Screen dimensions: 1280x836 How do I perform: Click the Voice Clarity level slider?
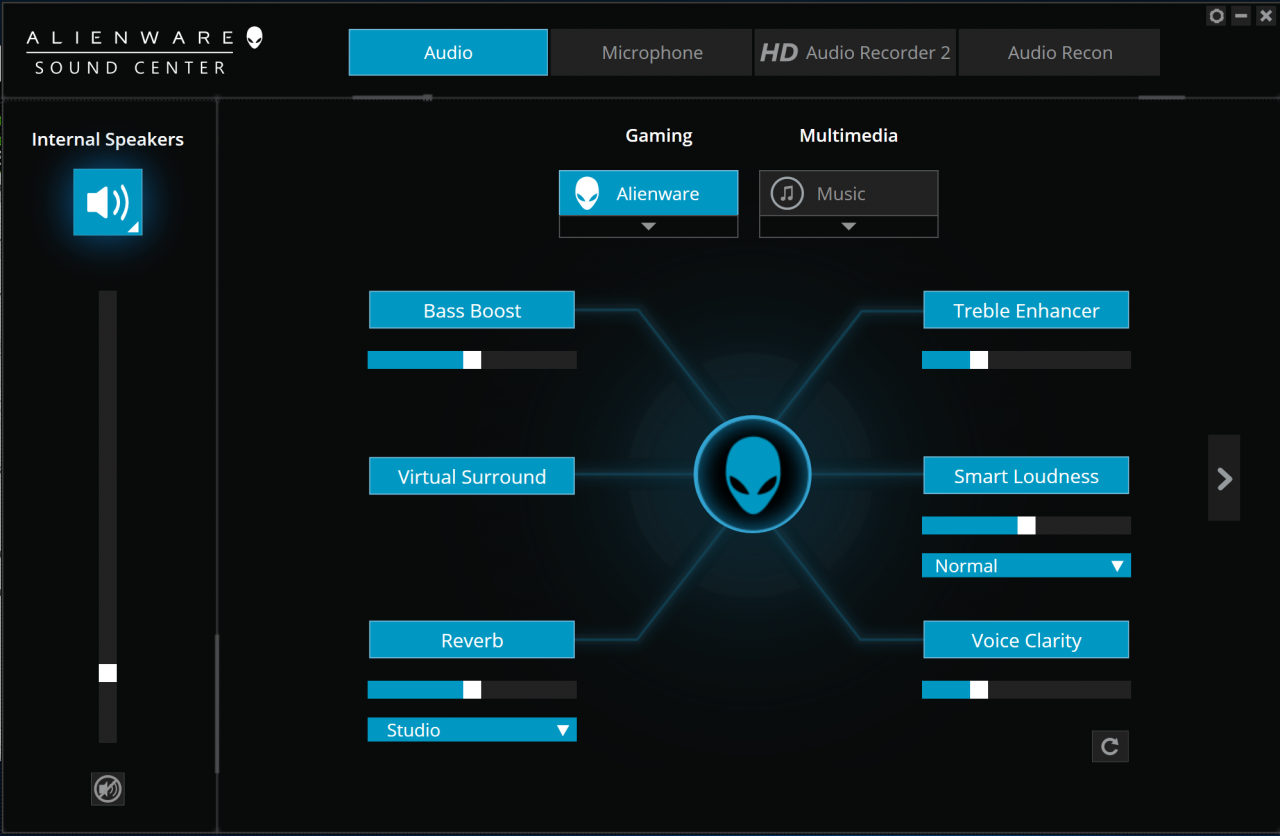pos(1026,690)
